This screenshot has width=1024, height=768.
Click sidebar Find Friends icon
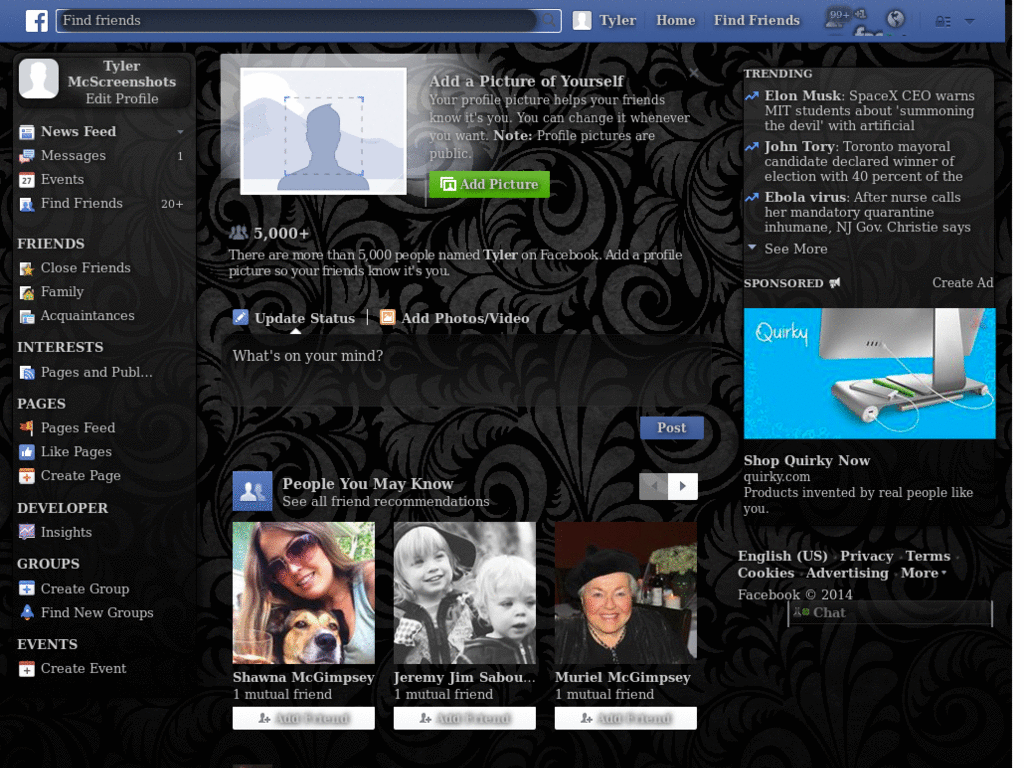(x=27, y=204)
